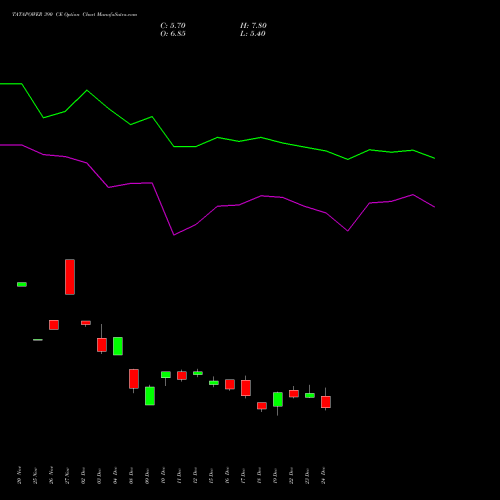Click the 10 Dec date label
This screenshot has height=500, width=500.
(x=163, y=475)
